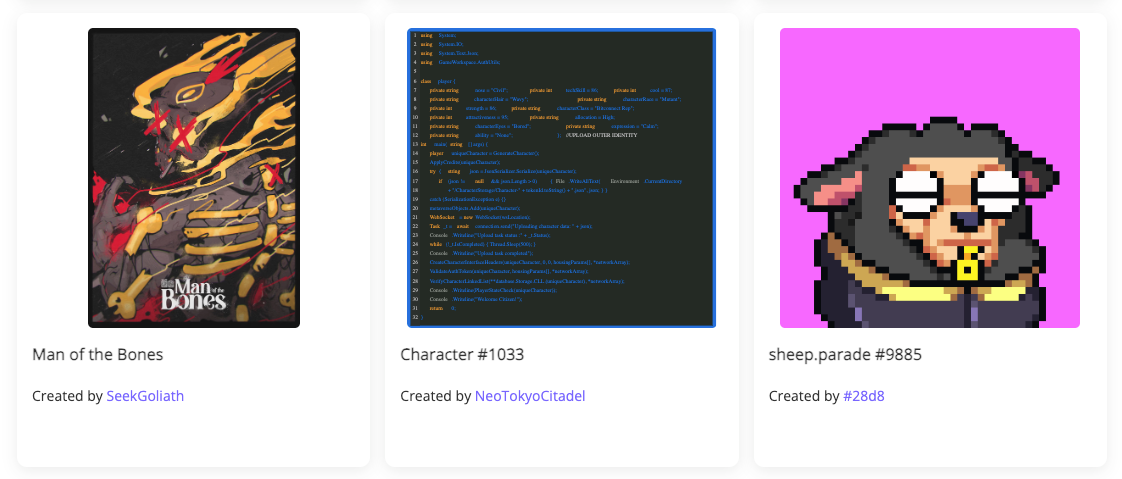The image size is (1122, 479).
Task: Open the #28d8 creator link
Action: pyautogui.click(x=864, y=396)
